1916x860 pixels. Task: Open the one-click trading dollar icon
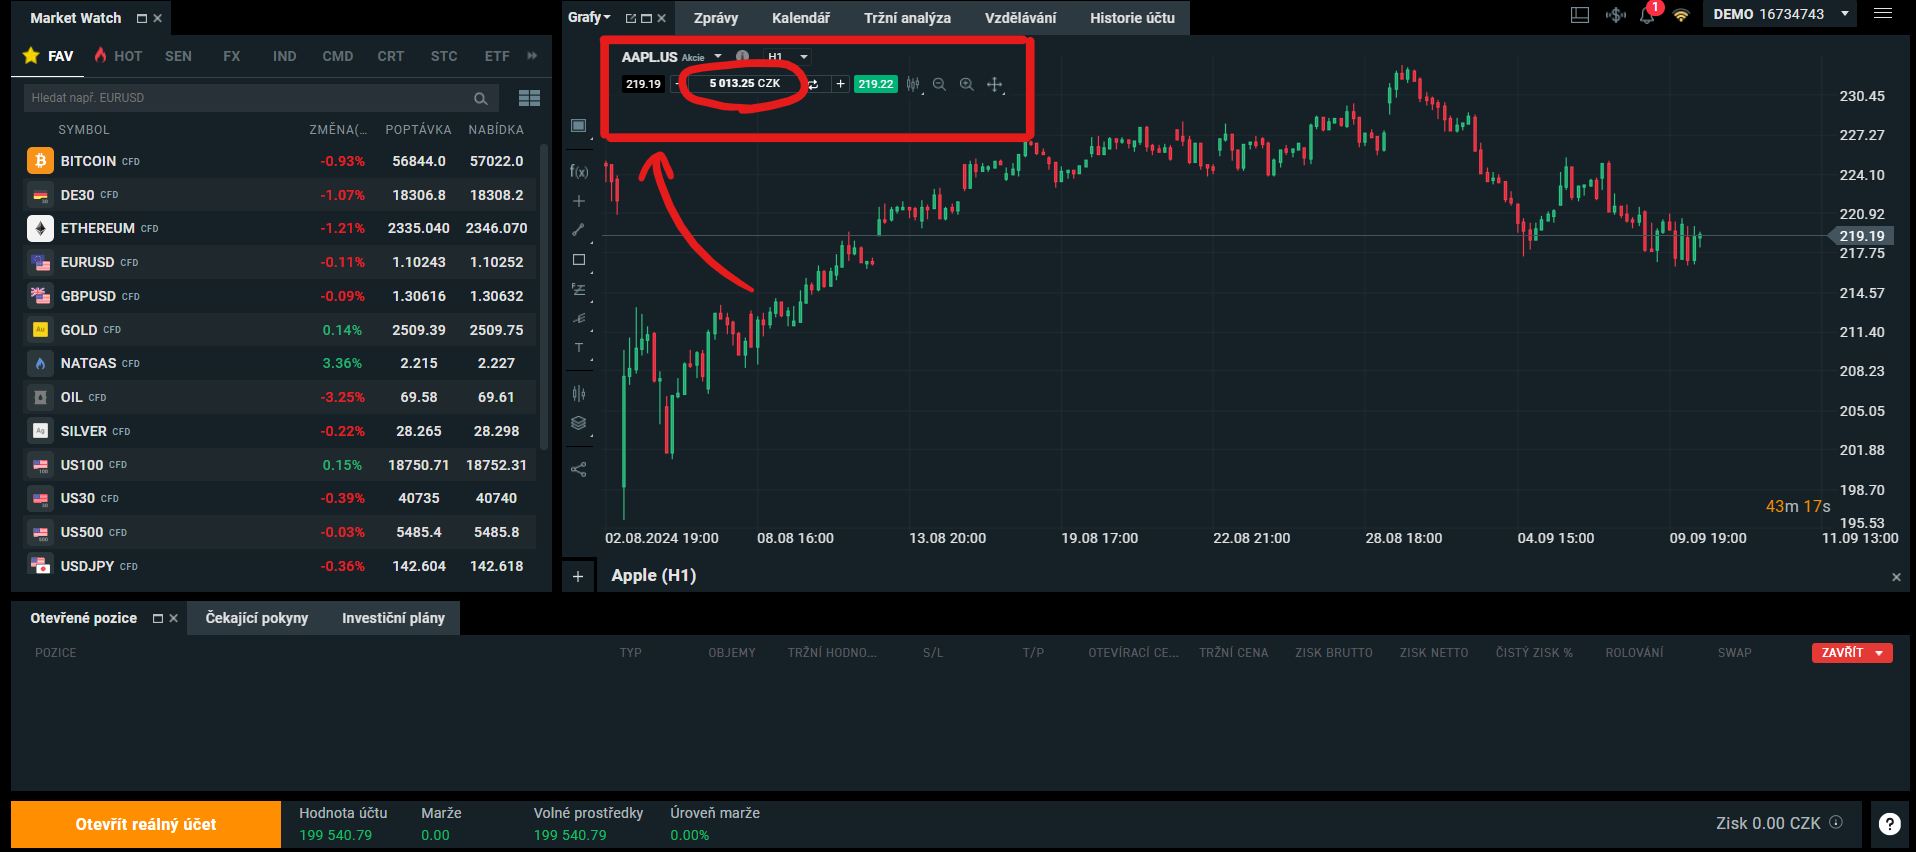point(1615,15)
